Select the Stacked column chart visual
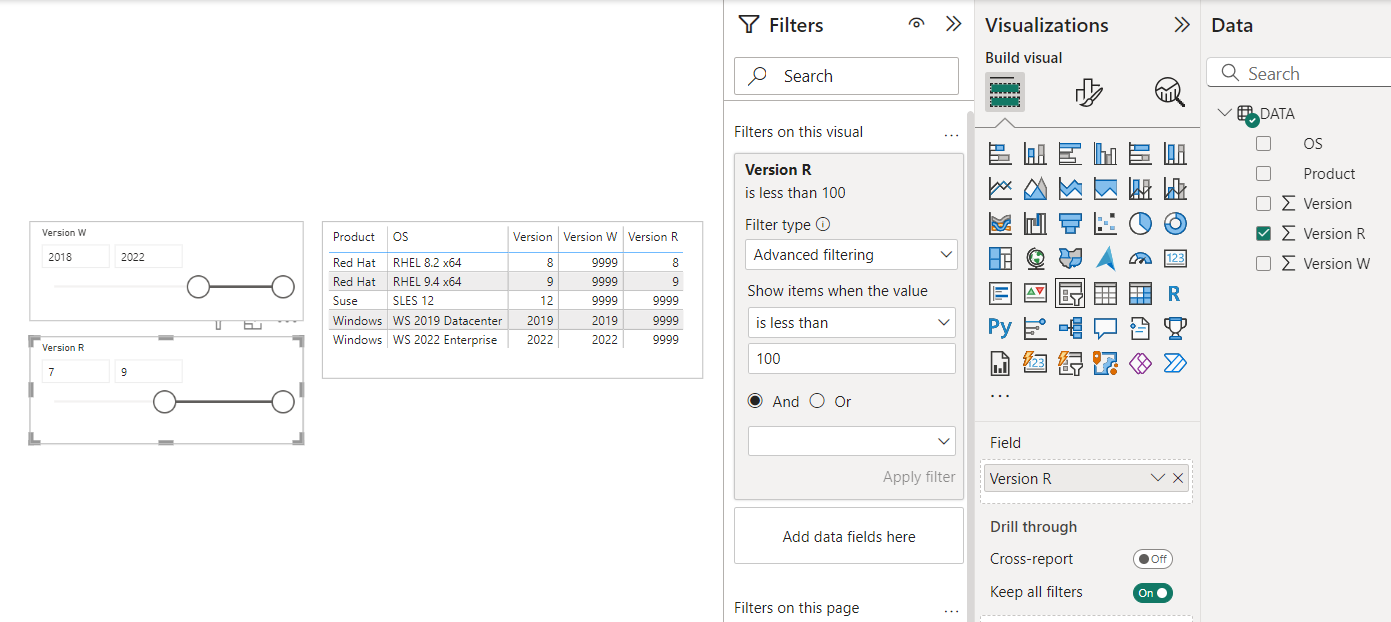The height and width of the screenshot is (622, 1391). point(1035,154)
